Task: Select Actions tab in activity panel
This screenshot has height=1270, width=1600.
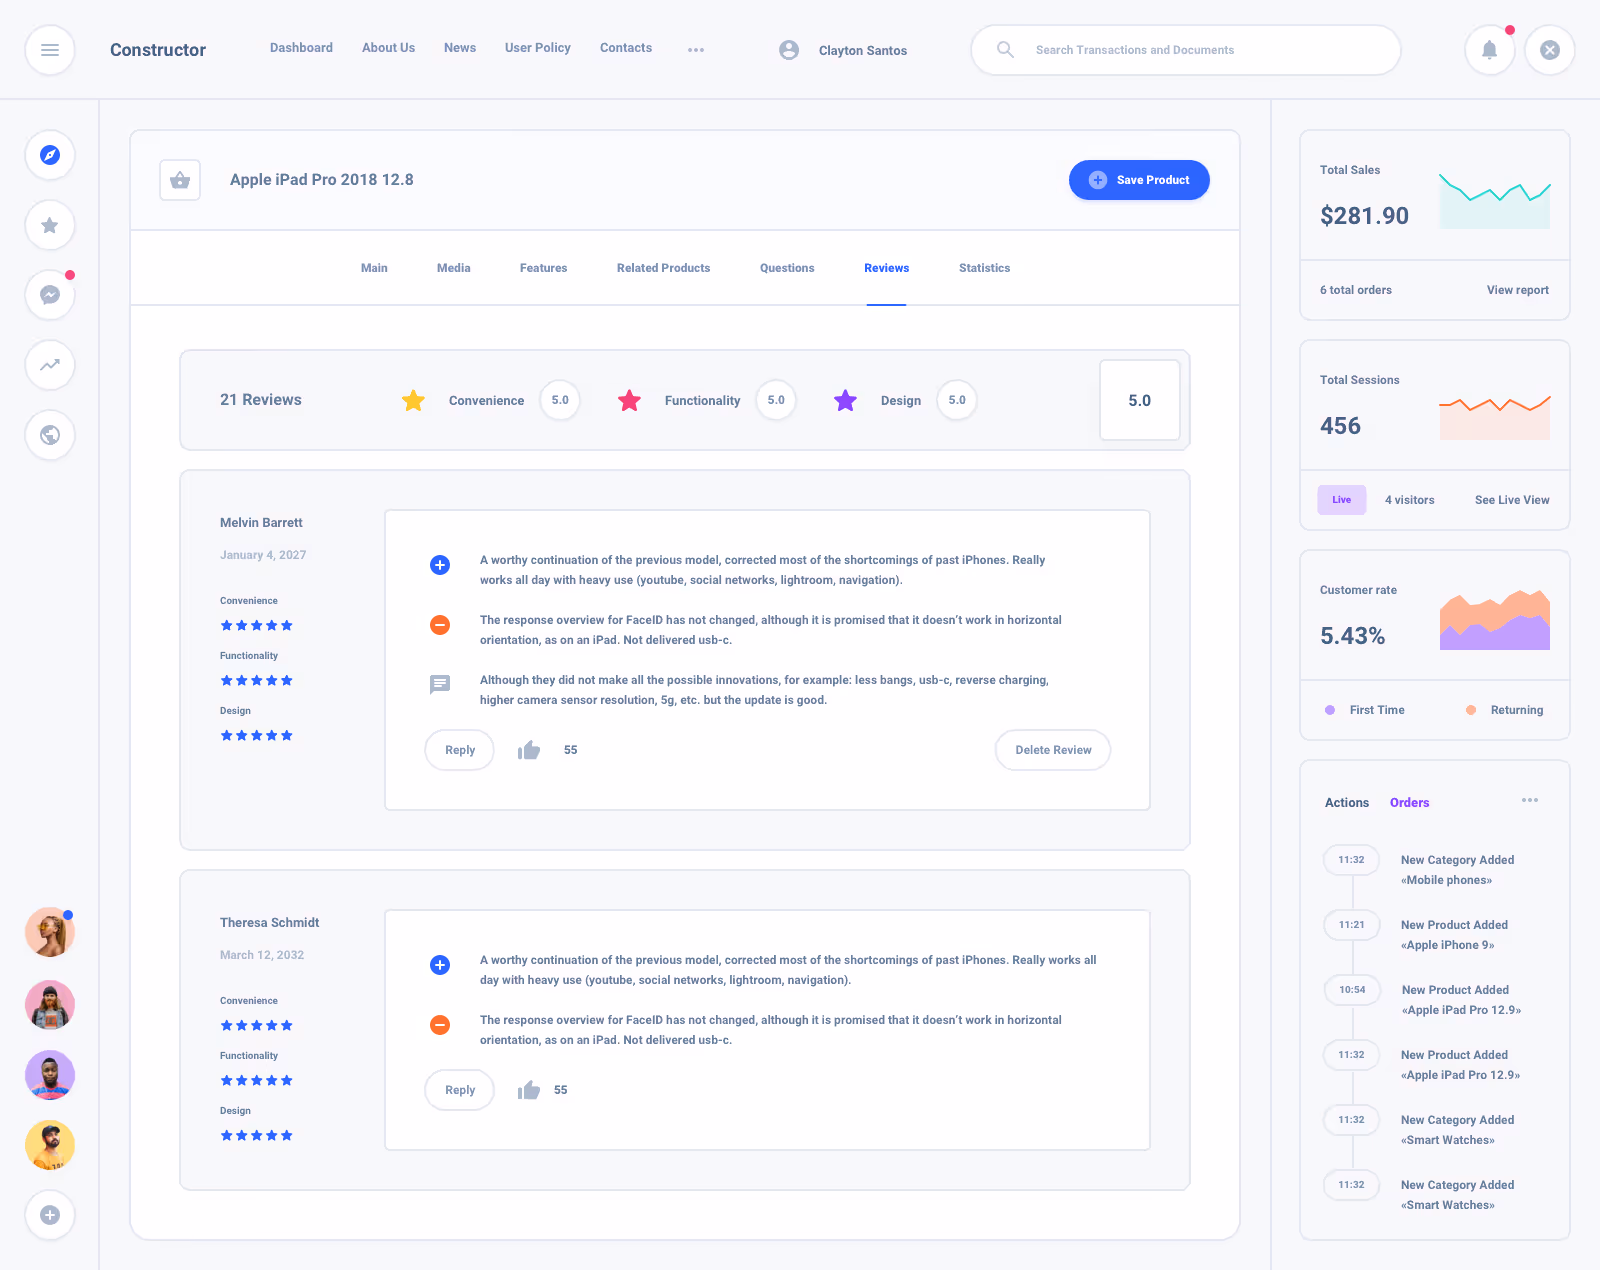Action: tap(1347, 803)
